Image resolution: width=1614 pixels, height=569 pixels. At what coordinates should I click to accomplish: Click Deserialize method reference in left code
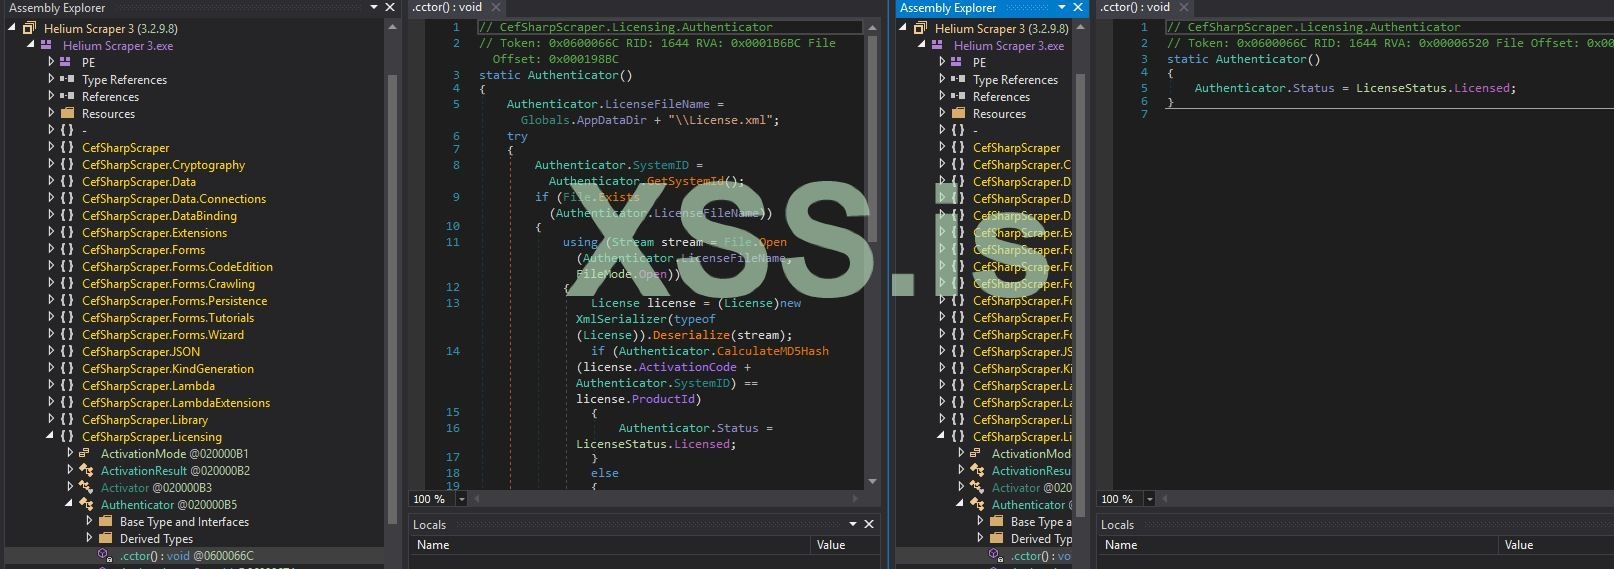click(x=692, y=335)
